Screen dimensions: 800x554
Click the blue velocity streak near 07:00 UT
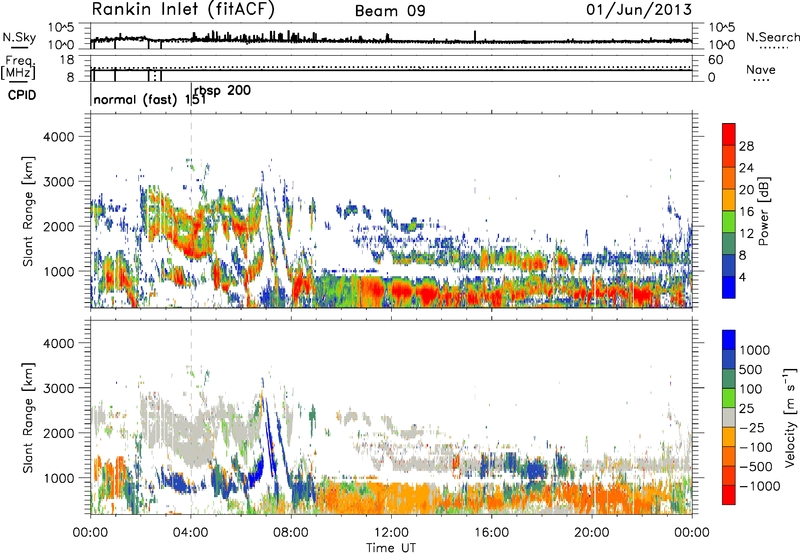[x=268, y=434]
